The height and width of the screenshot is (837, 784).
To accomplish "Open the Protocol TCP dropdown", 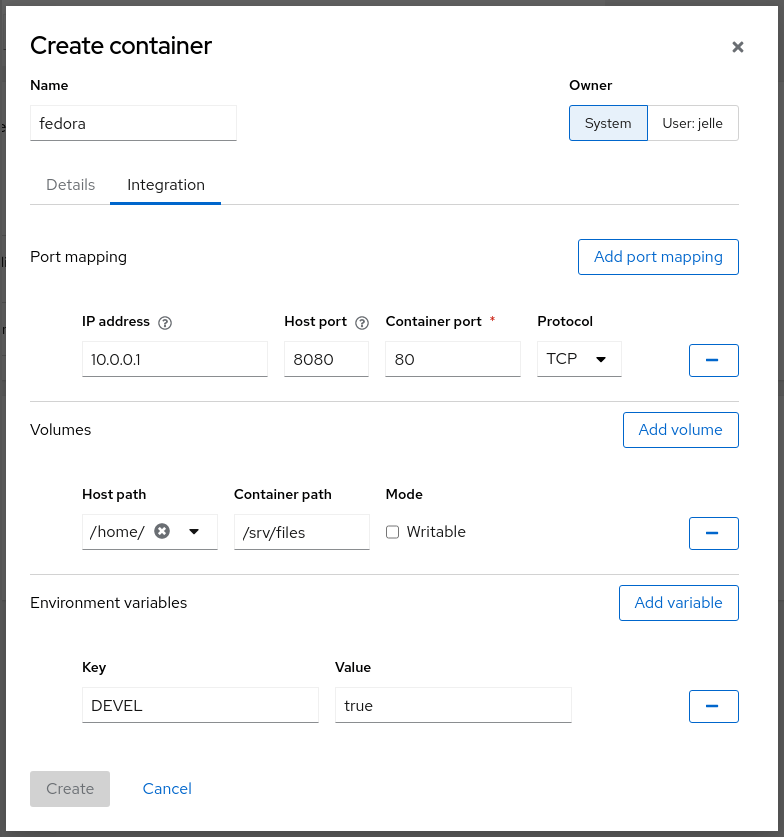I will pos(578,359).
